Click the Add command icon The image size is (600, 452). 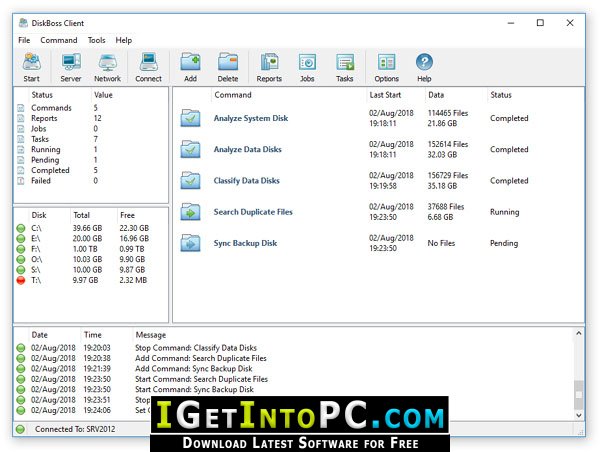pyautogui.click(x=190, y=62)
